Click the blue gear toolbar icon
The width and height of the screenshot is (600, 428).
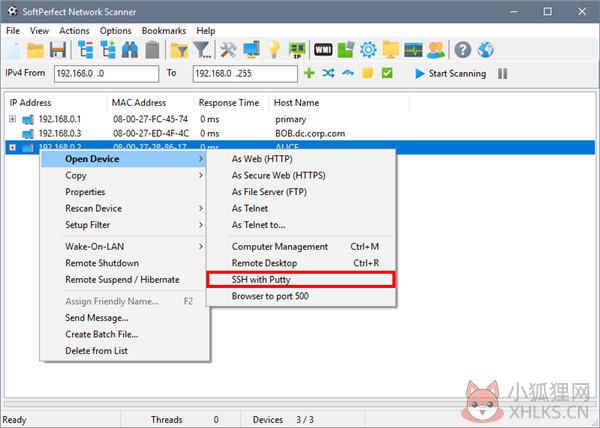(368, 50)
